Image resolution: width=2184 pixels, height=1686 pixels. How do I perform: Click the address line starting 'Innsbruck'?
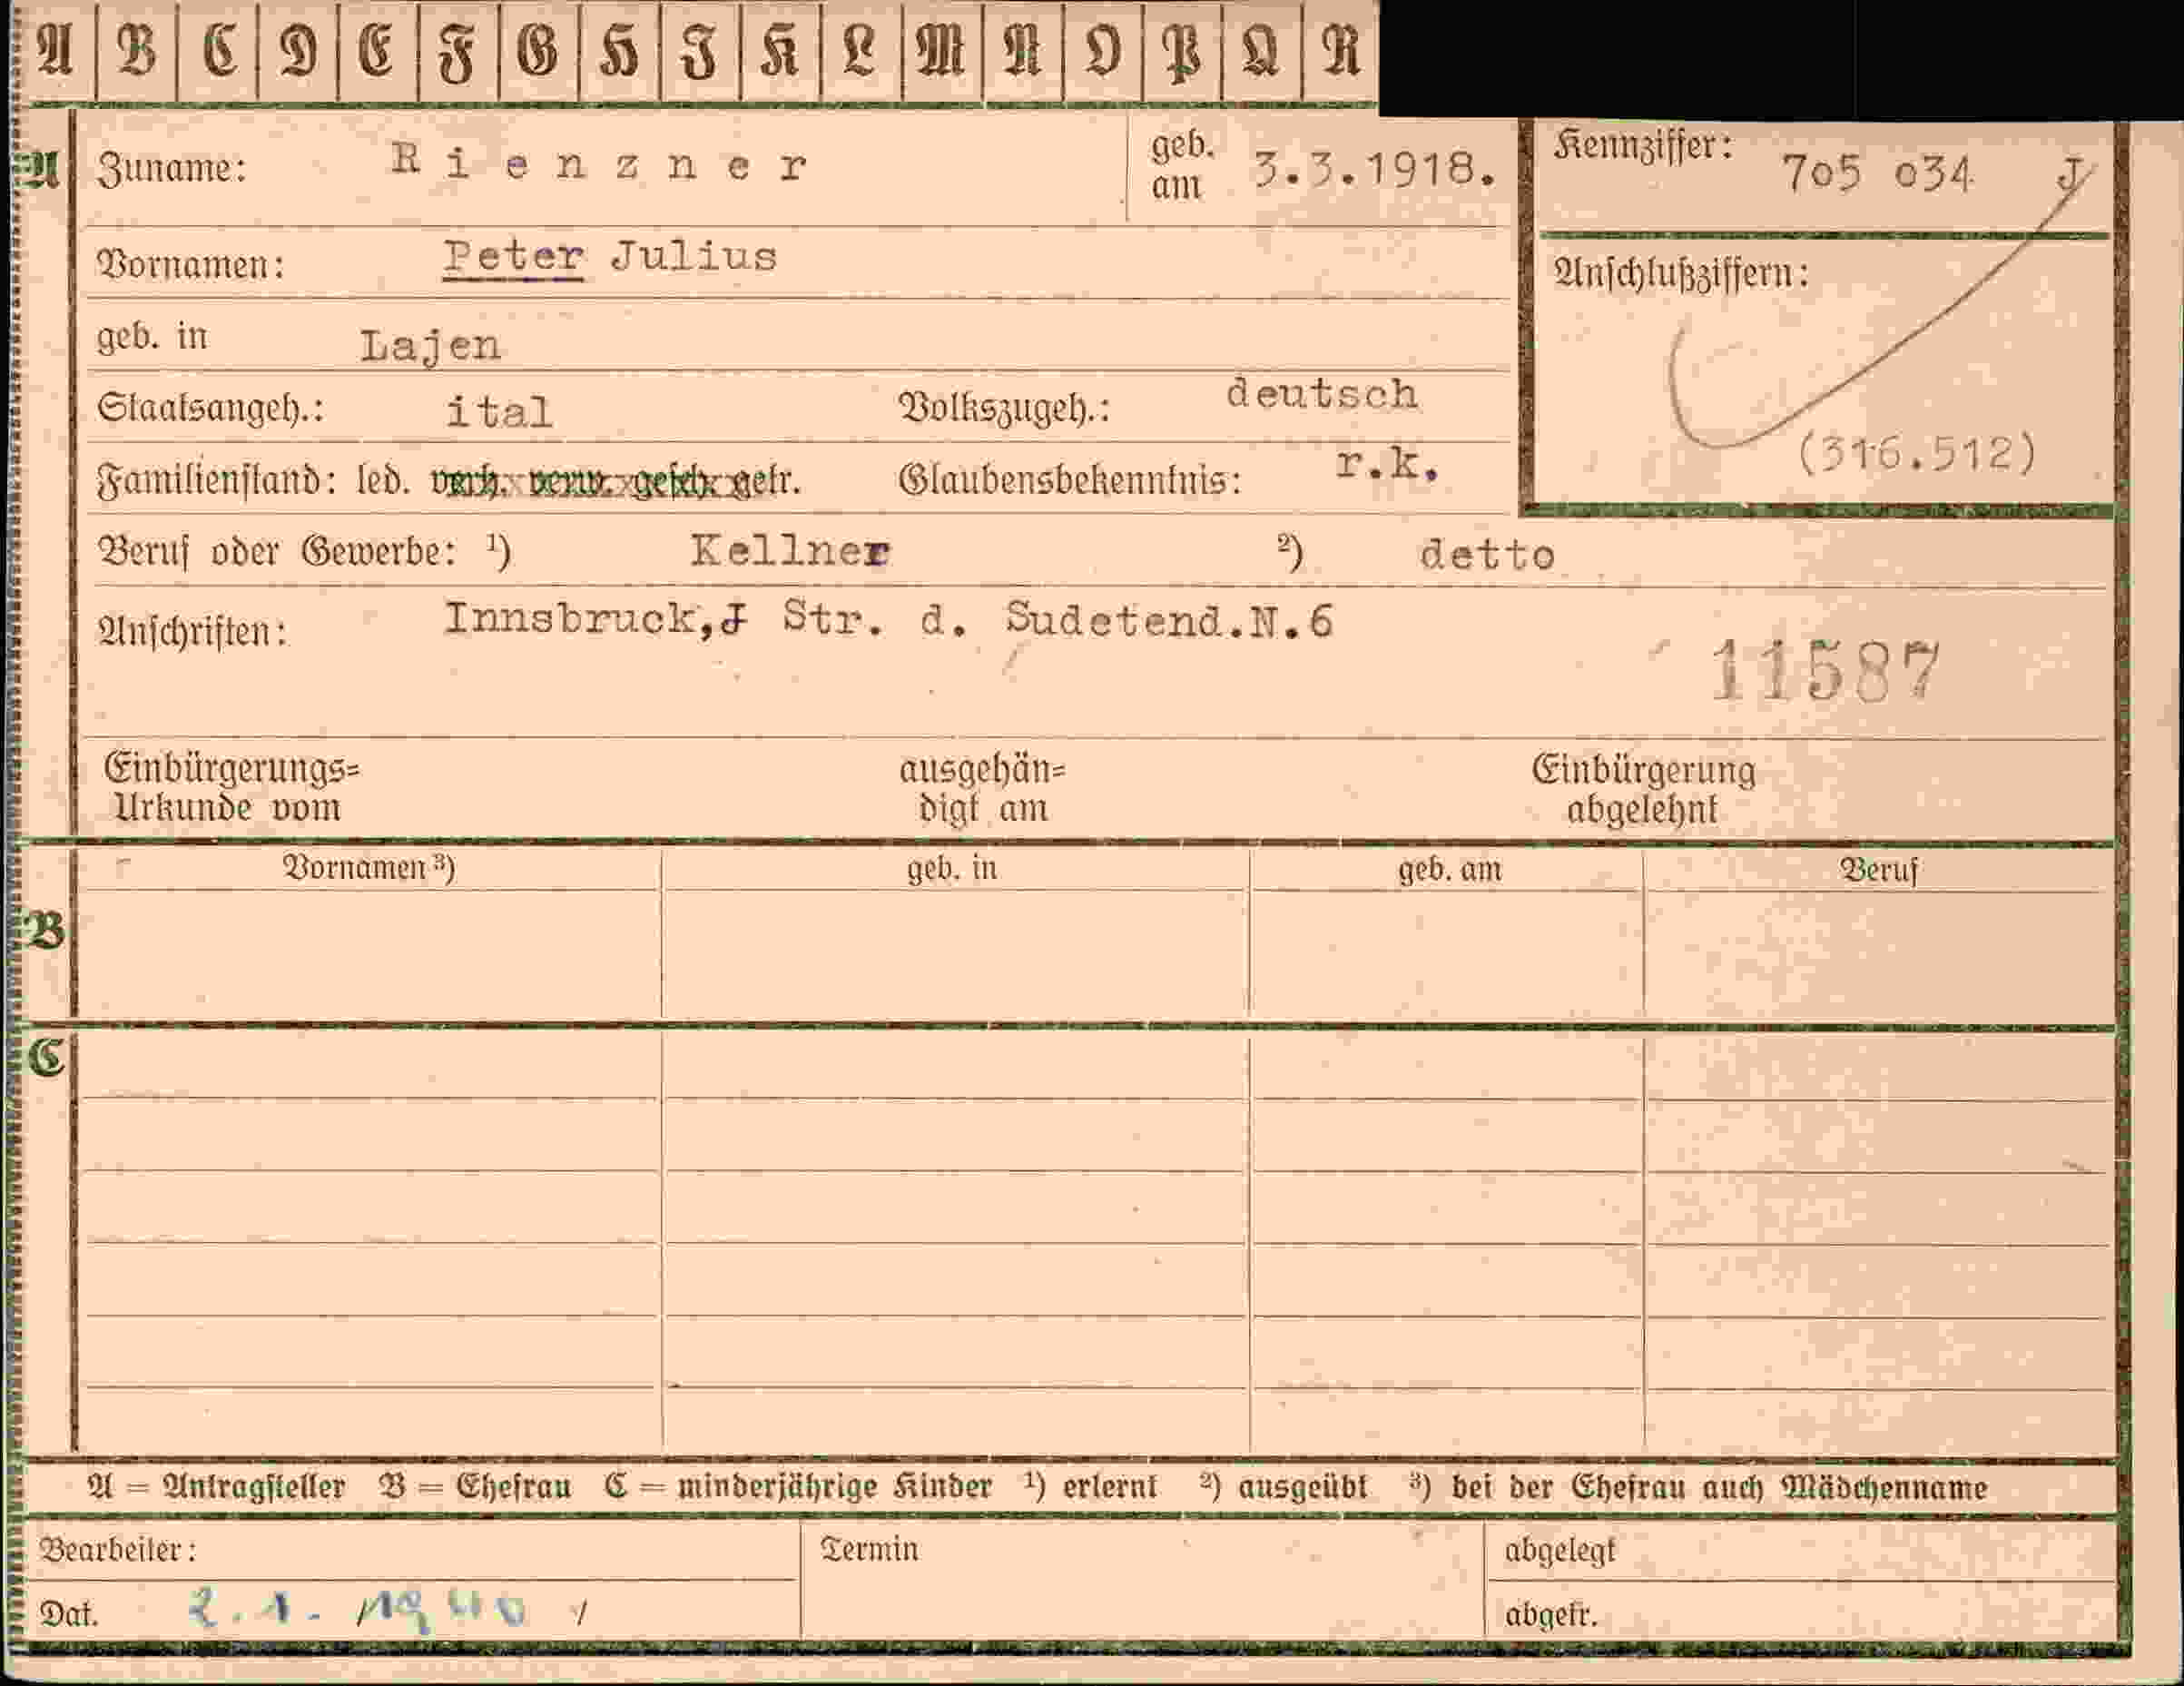pos(888,620)
